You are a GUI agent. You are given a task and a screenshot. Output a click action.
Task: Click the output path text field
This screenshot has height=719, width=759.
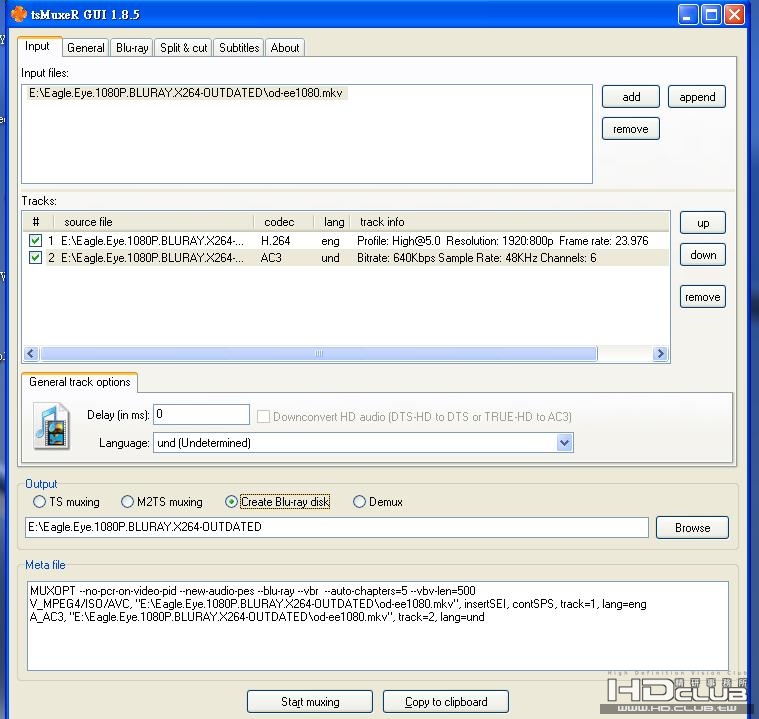(x=337, y=527)
